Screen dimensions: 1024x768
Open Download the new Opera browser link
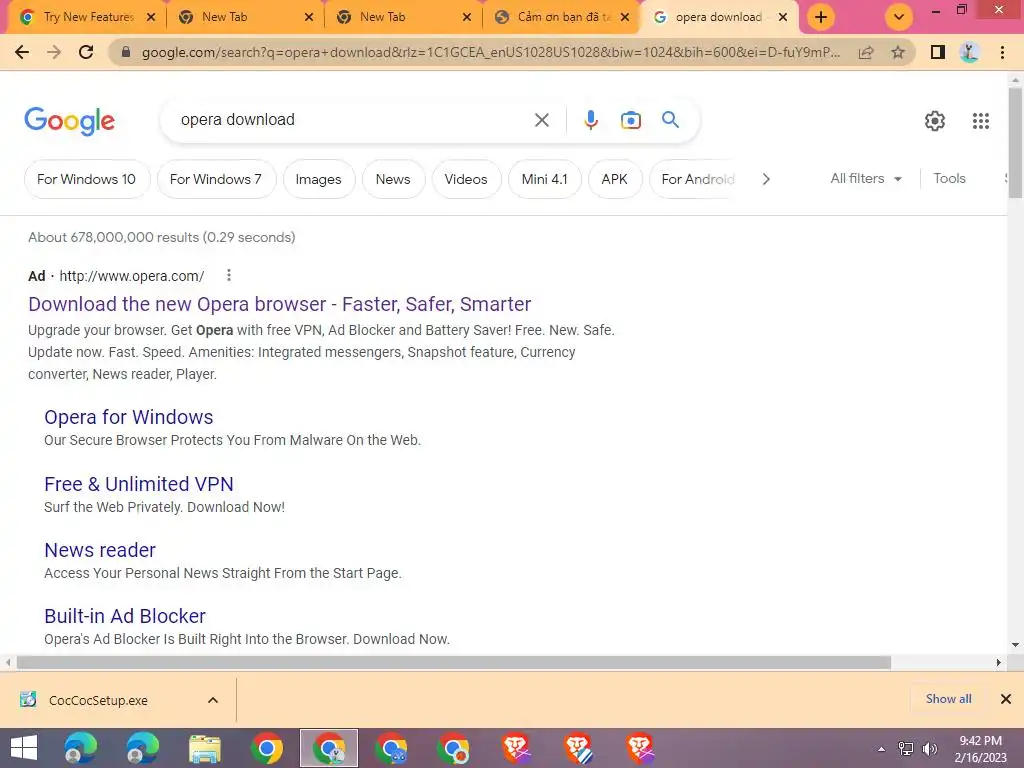point(280,304)
